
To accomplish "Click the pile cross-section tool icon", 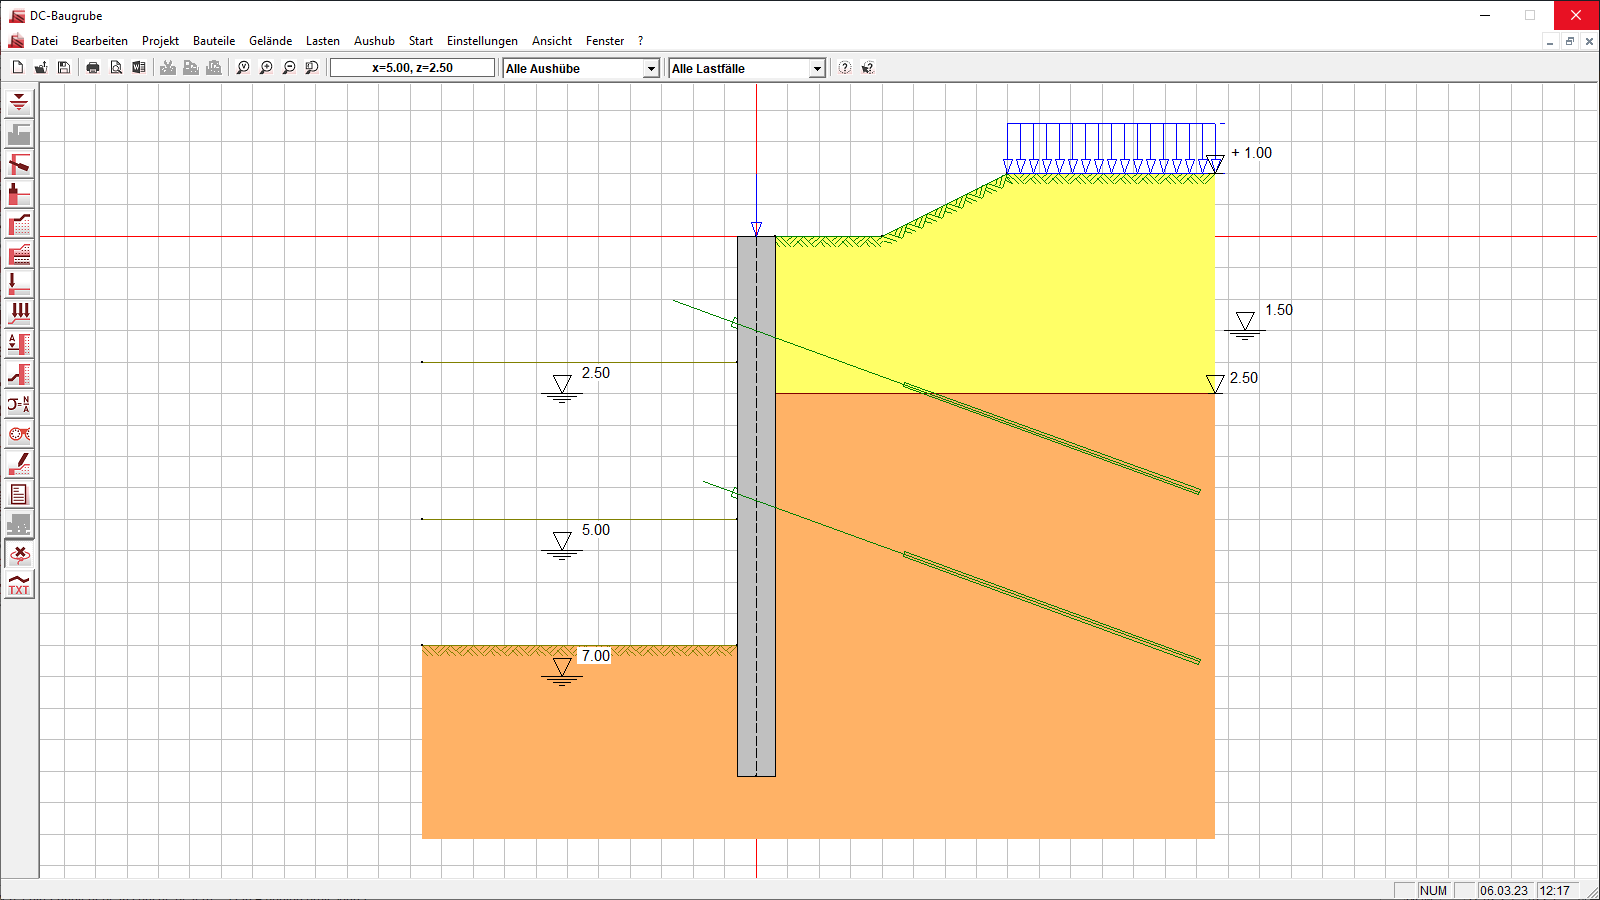I will [x=19, y=434].
